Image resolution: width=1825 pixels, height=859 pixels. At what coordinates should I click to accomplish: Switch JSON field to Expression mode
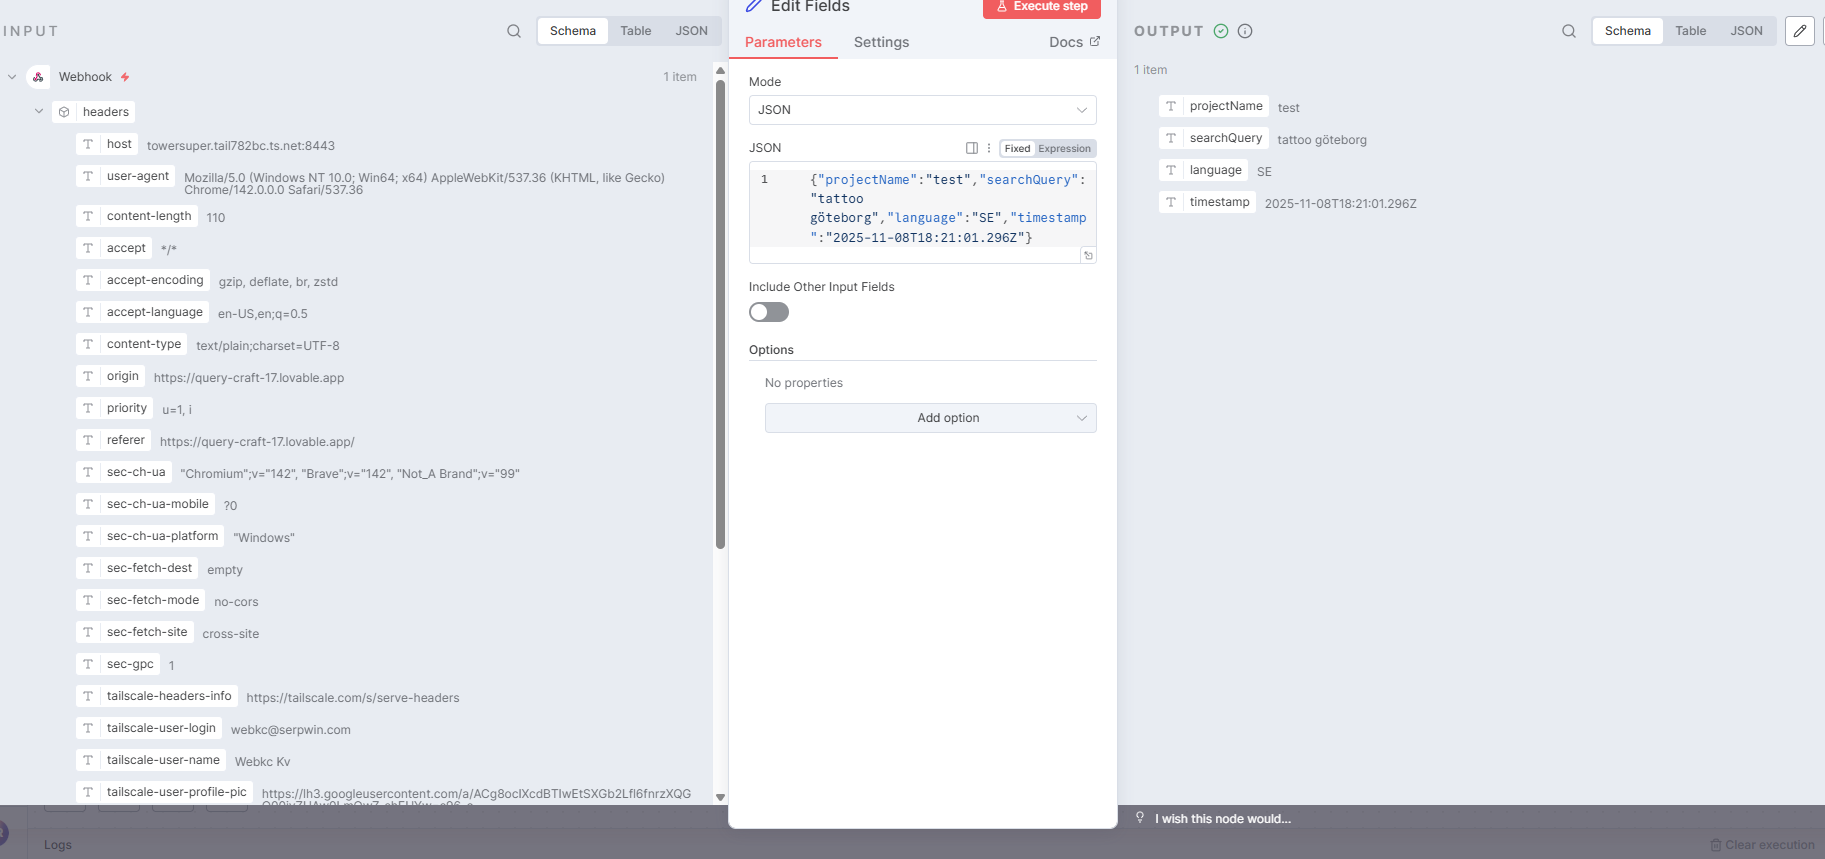pyautogui.click(x=1064, y=149)
